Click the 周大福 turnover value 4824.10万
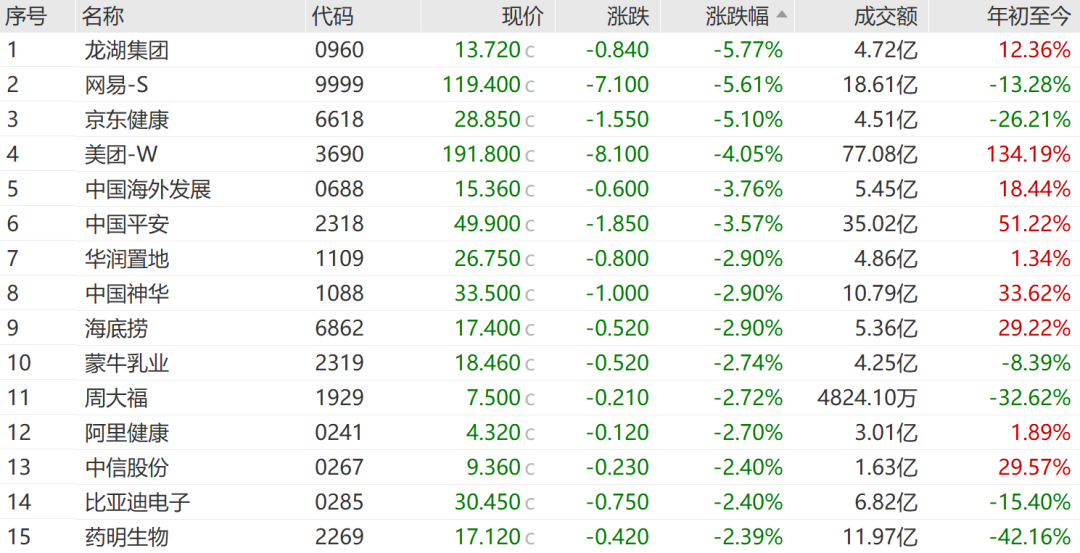The height and width of the screenshot is (553, 1080). coord(867,398)
